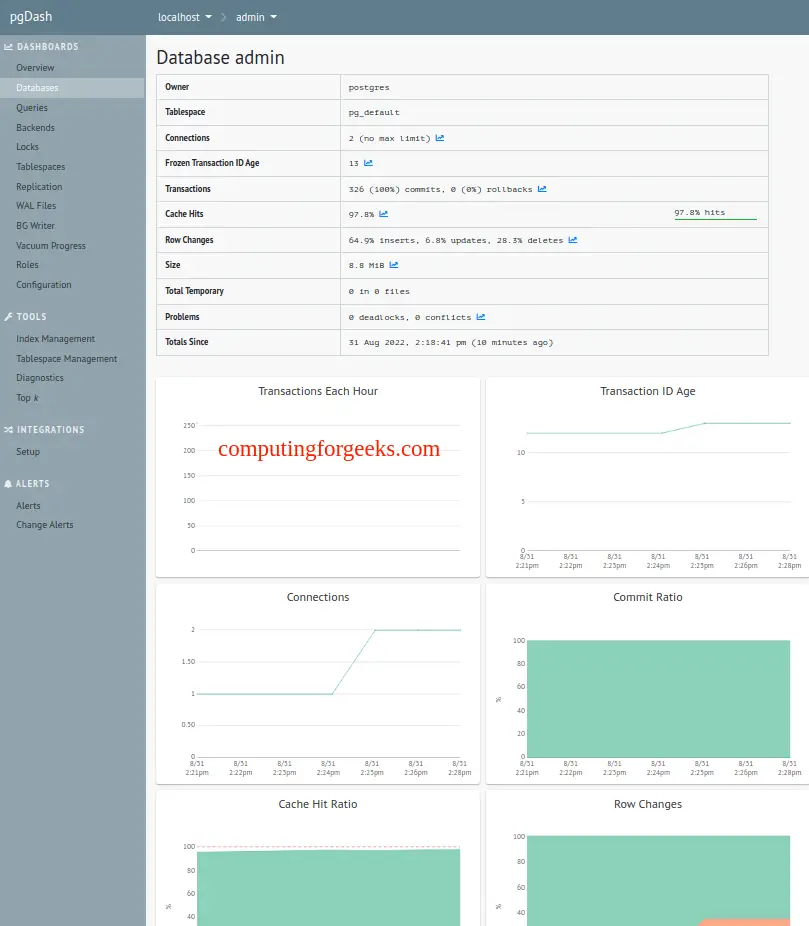Open the localhost server dropdown

[185, 17]
